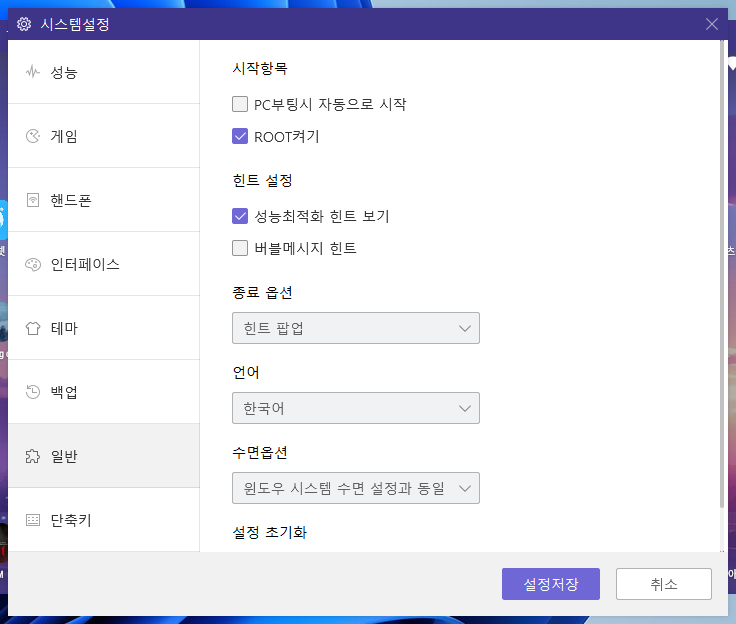Click the 시스템설정 gear icon in title bar
This screenshot has width=736, height=624.
click(x=24, y=24)
